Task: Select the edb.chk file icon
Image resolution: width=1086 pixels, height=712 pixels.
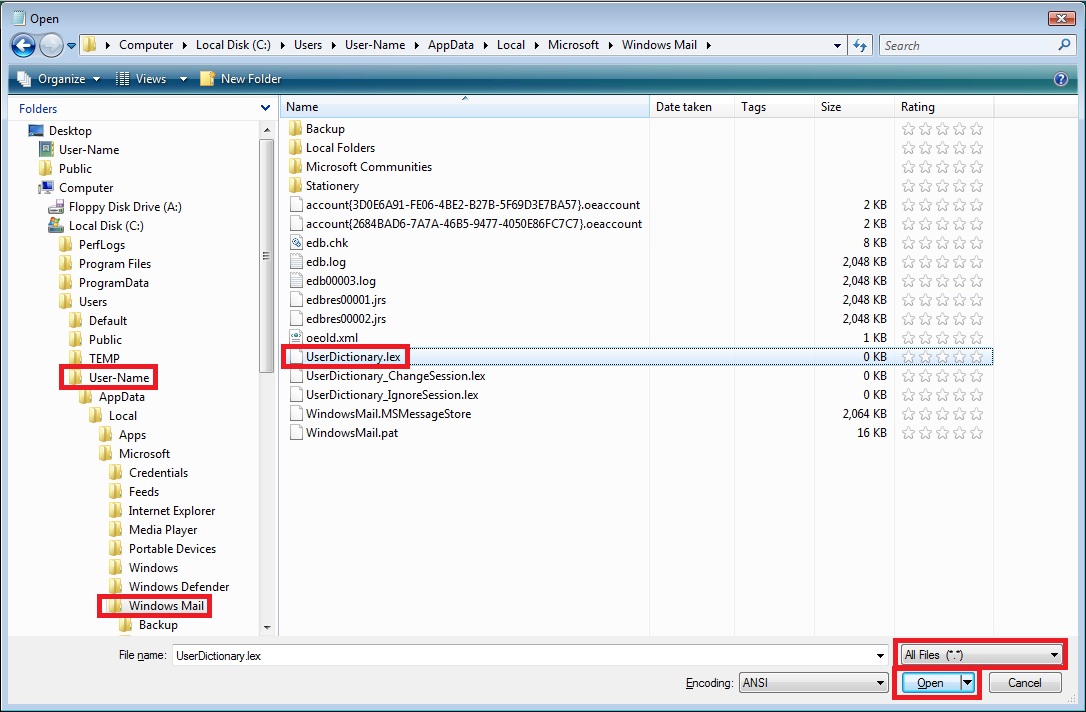Action: pyautogui.click(x=296, y=243)
